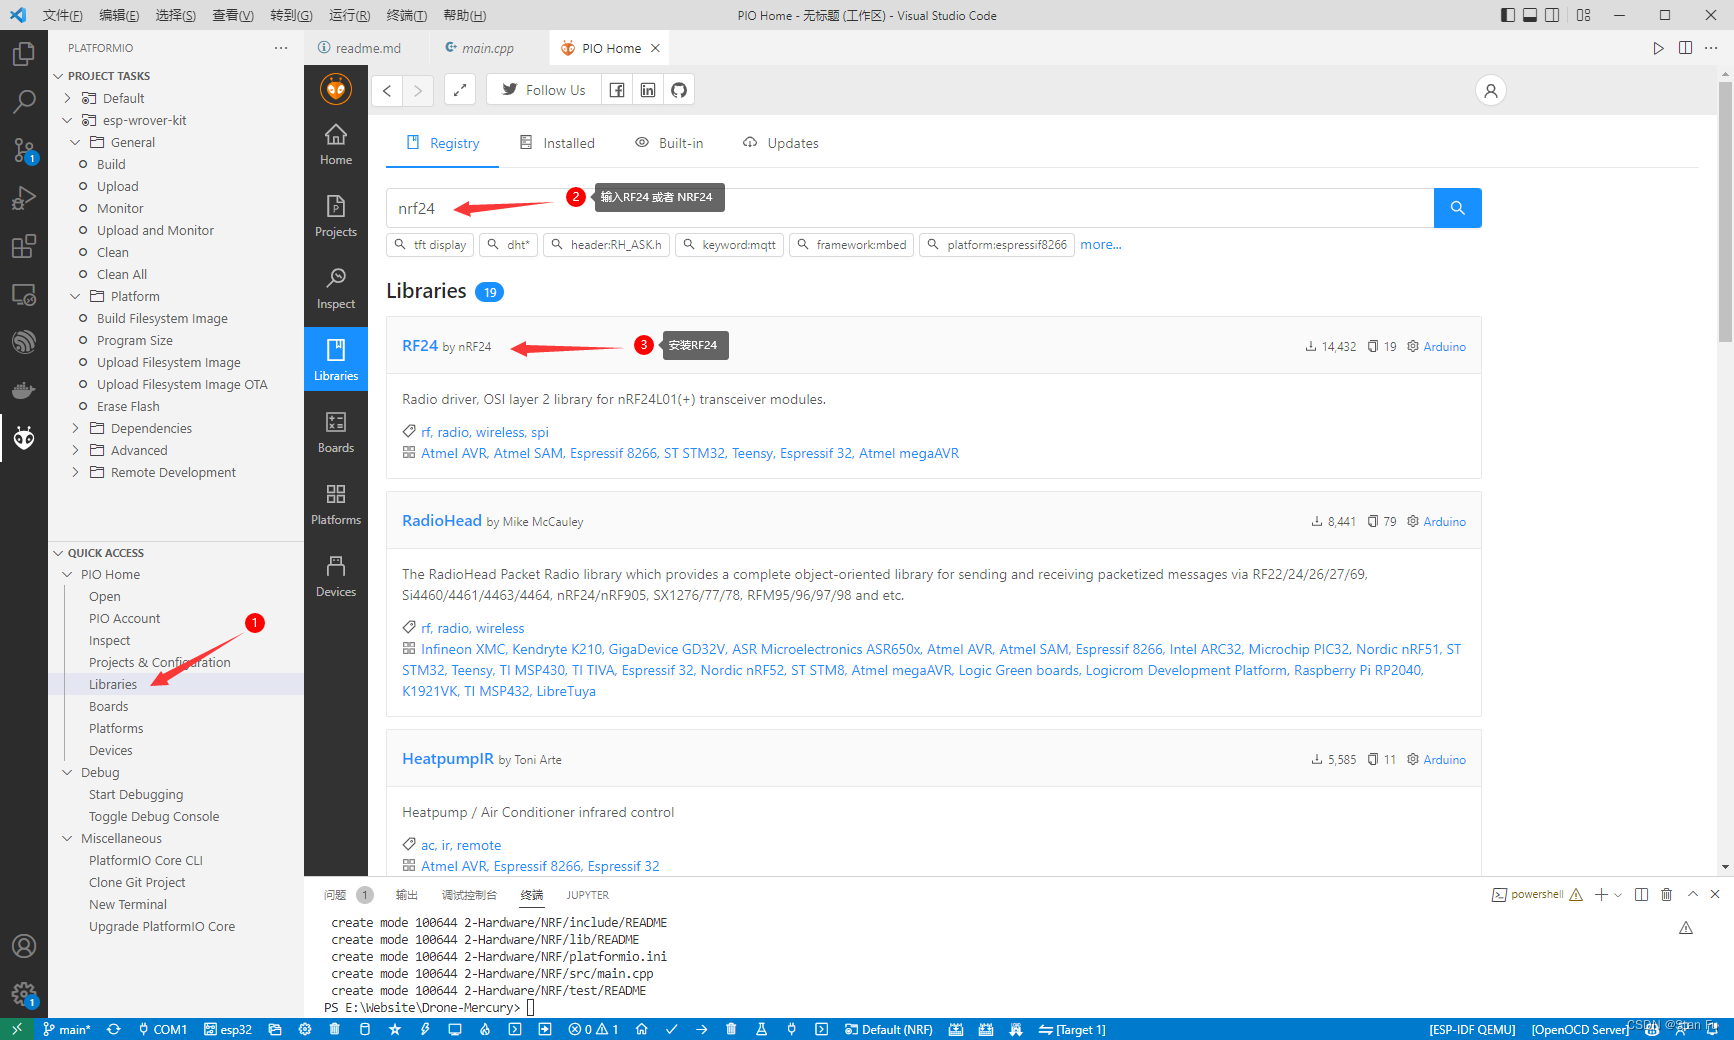The image size is (1734, 1040).
Task: Open Platforms in PIO sidebar
Action: tap(336, 505)
